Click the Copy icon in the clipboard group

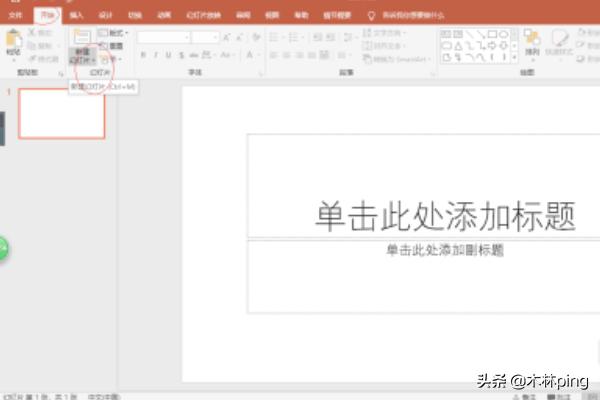pos(31,46)
